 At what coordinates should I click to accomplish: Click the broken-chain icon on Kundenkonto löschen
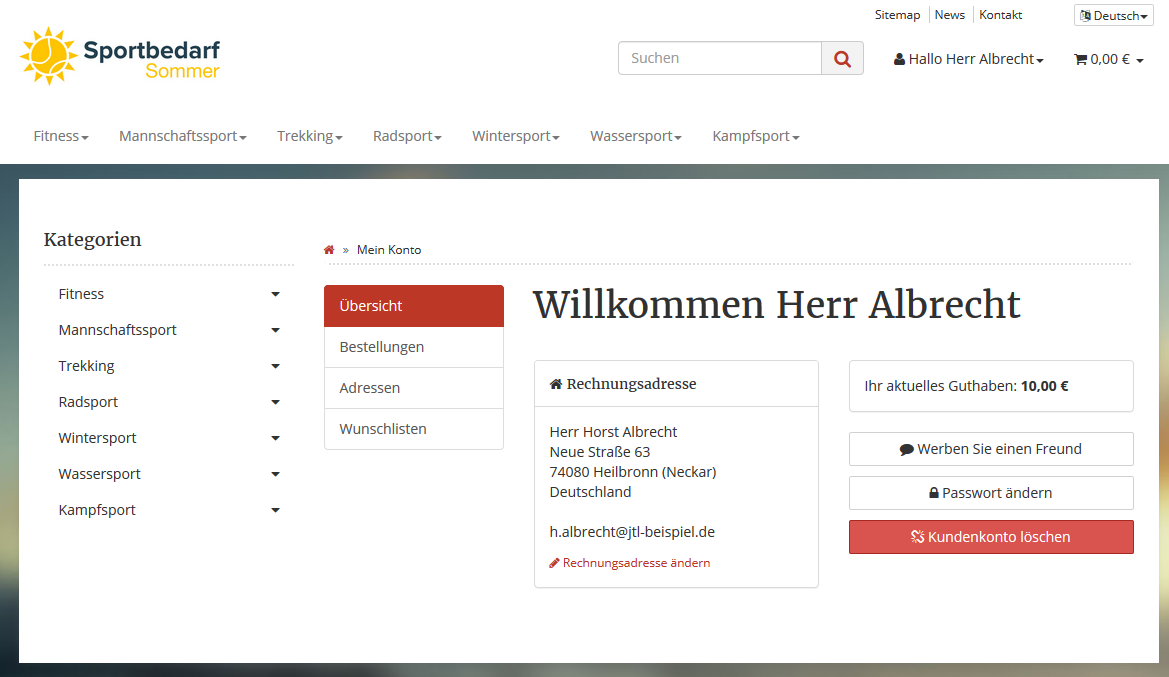[x=916, y=537]
